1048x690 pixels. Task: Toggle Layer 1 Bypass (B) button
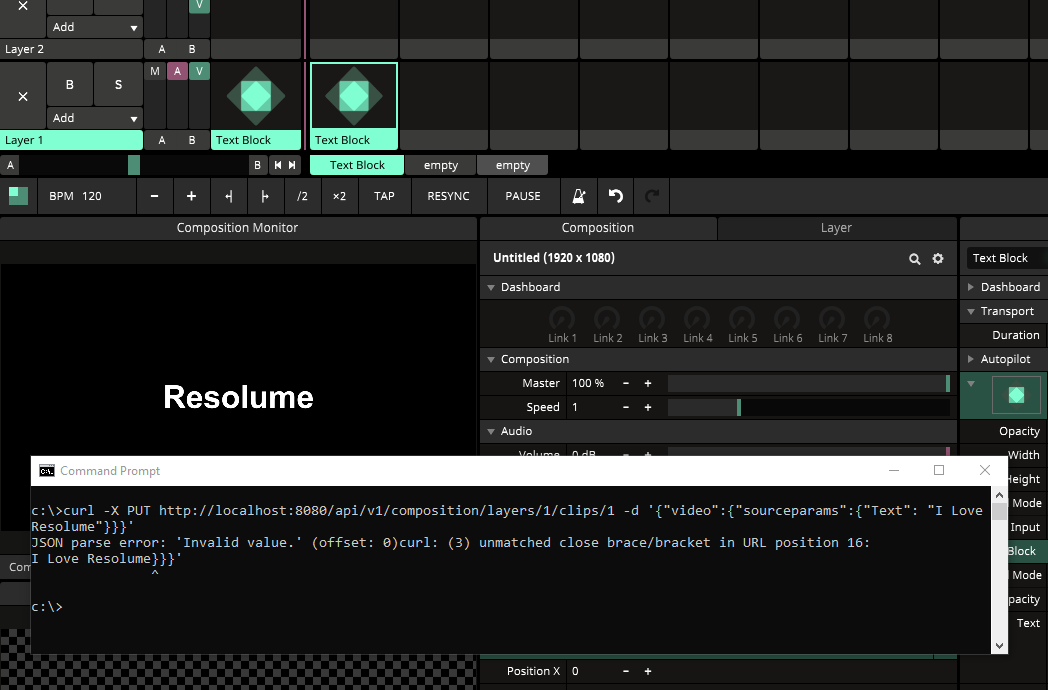coord(70,85)
